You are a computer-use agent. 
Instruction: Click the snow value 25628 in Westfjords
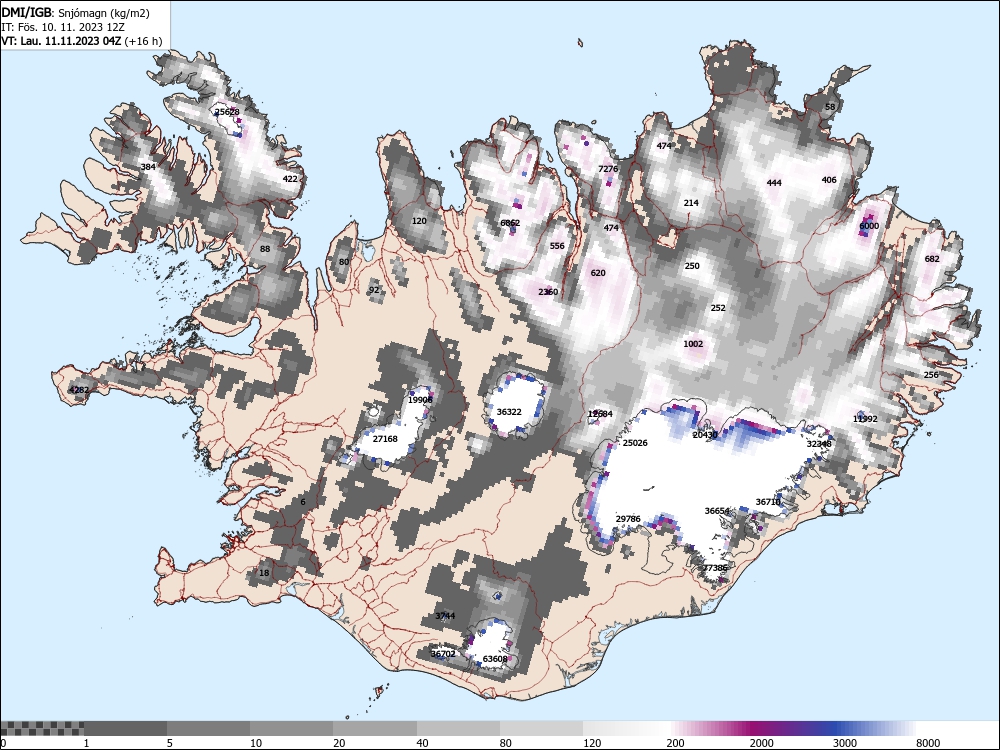point(227,112)
